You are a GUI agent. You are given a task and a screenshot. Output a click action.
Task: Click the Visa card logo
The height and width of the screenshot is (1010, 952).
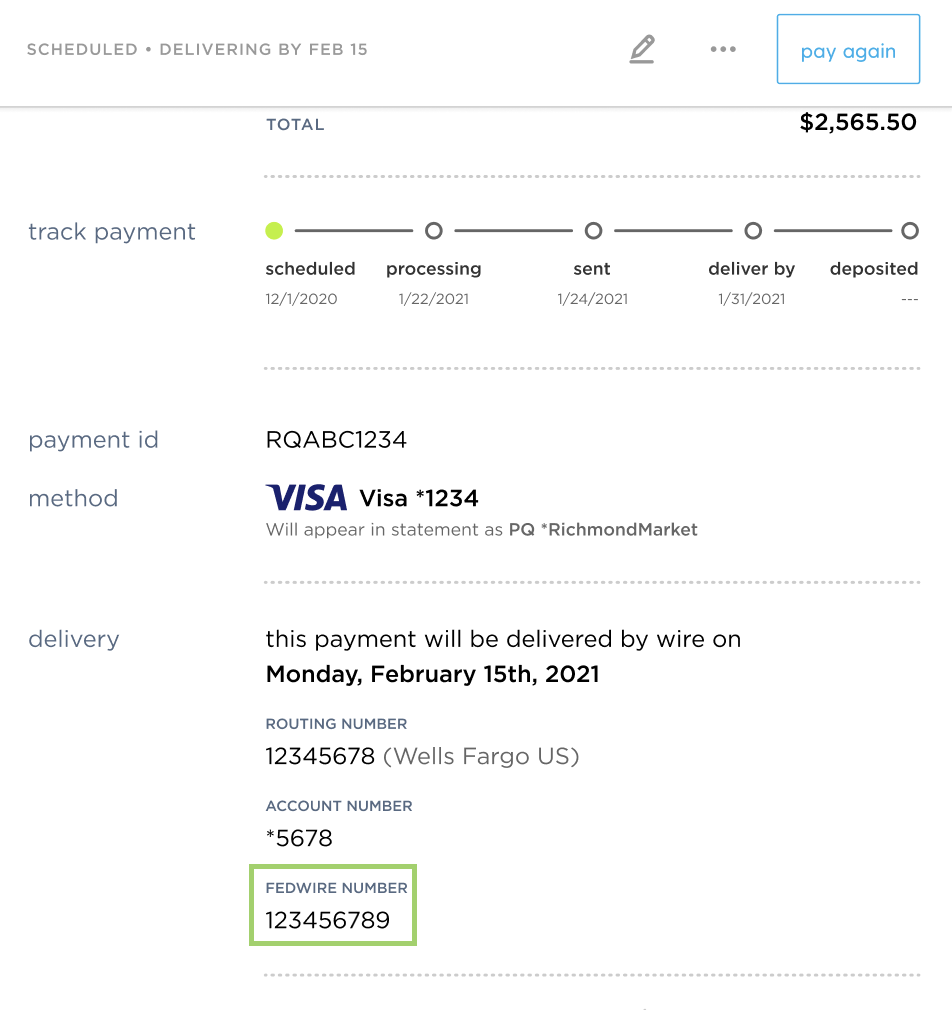click(x=306, y=497)
